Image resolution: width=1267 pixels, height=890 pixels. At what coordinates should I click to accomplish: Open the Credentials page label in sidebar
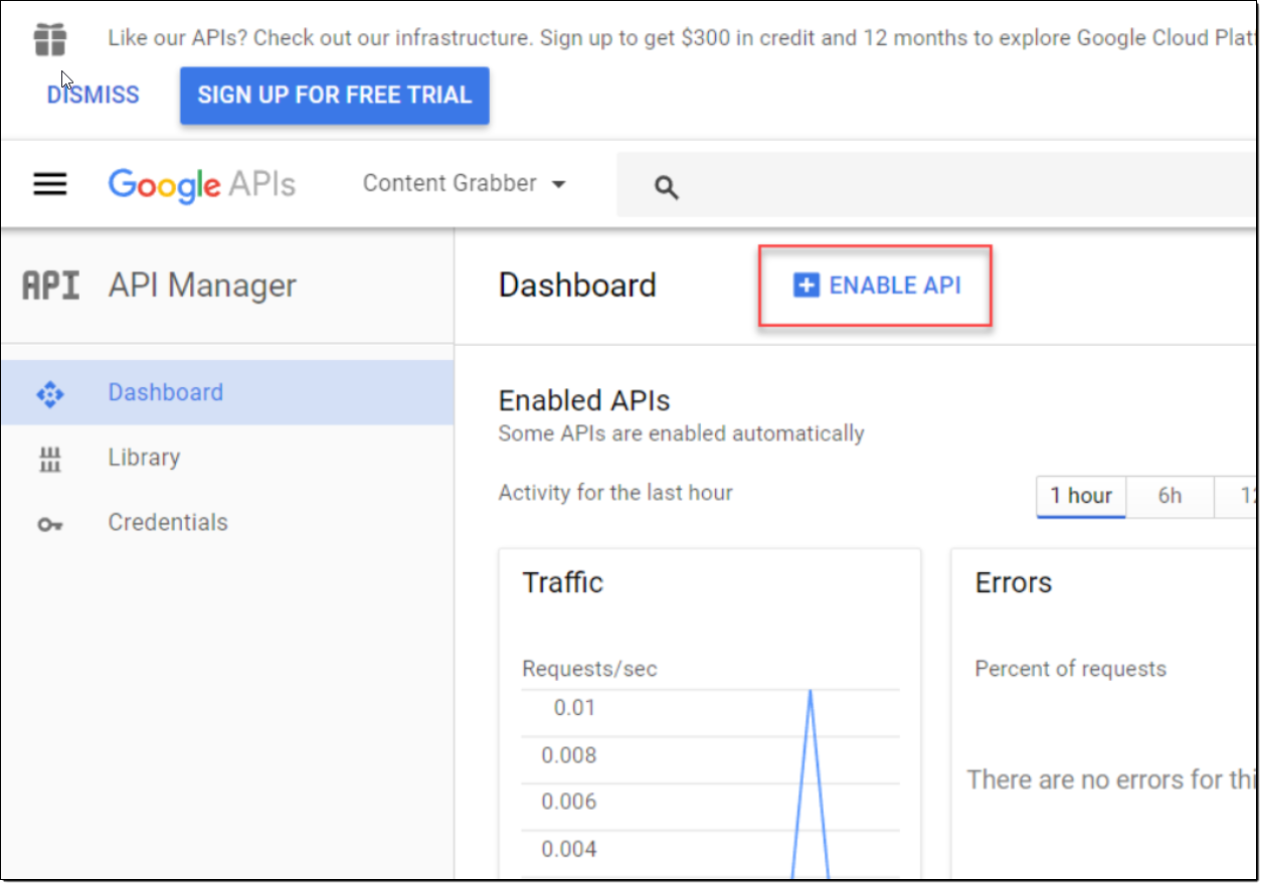tap(168, 522)
